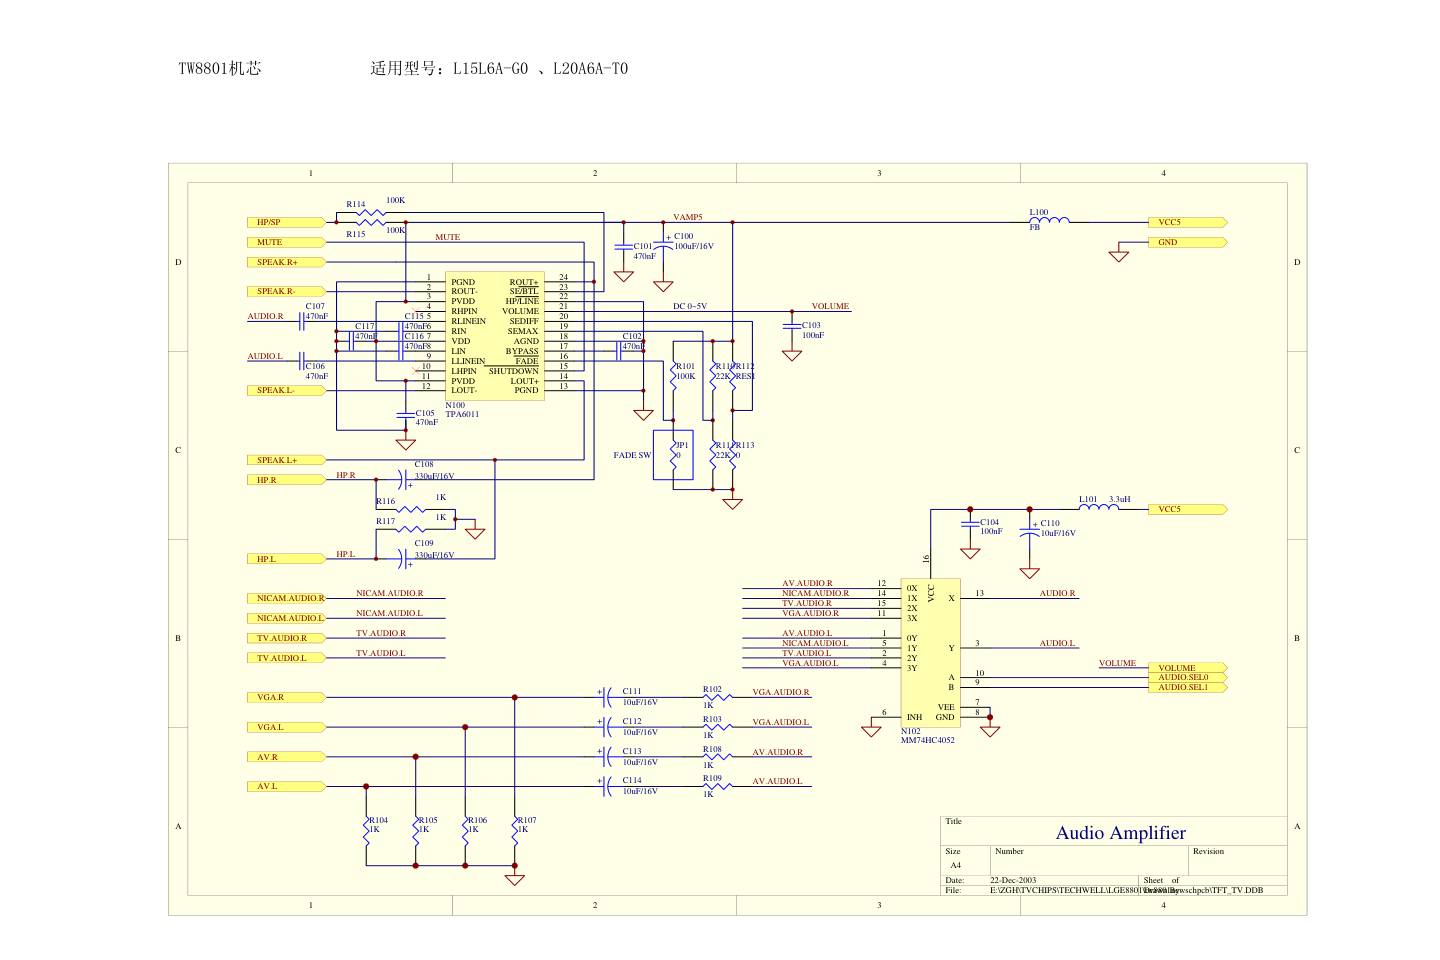Click the R116 resistor designator

[x=386, y=501]
